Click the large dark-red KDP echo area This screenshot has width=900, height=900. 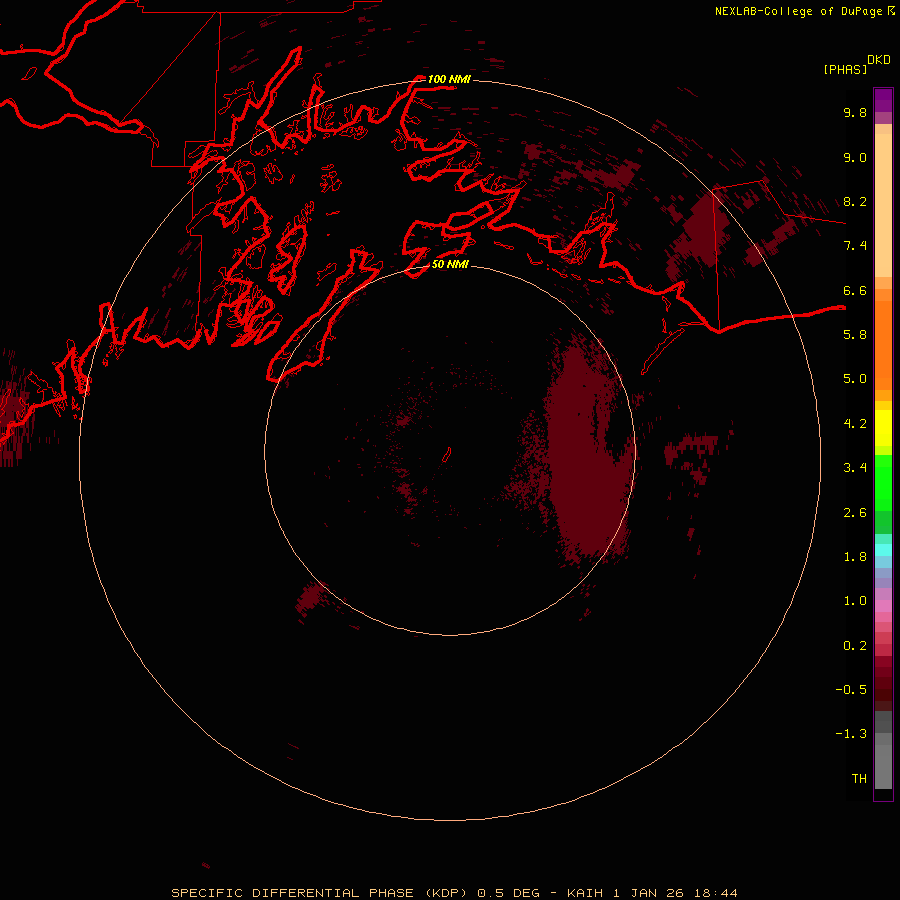584,453
